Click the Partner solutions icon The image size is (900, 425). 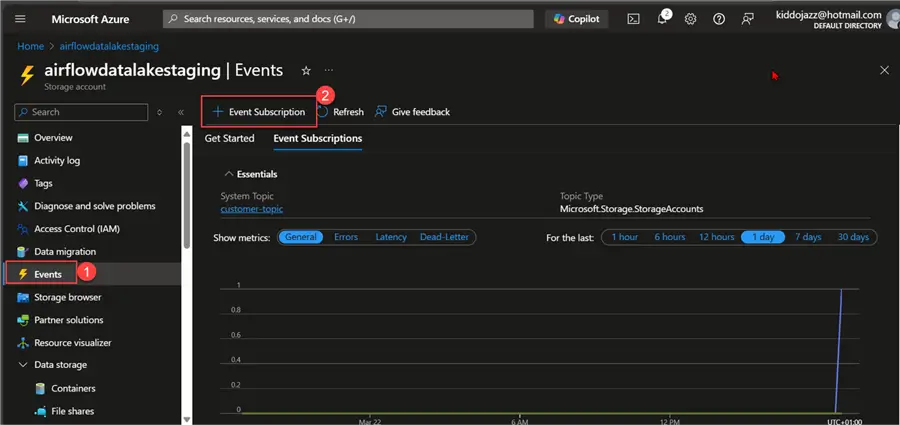click(23, 320)
